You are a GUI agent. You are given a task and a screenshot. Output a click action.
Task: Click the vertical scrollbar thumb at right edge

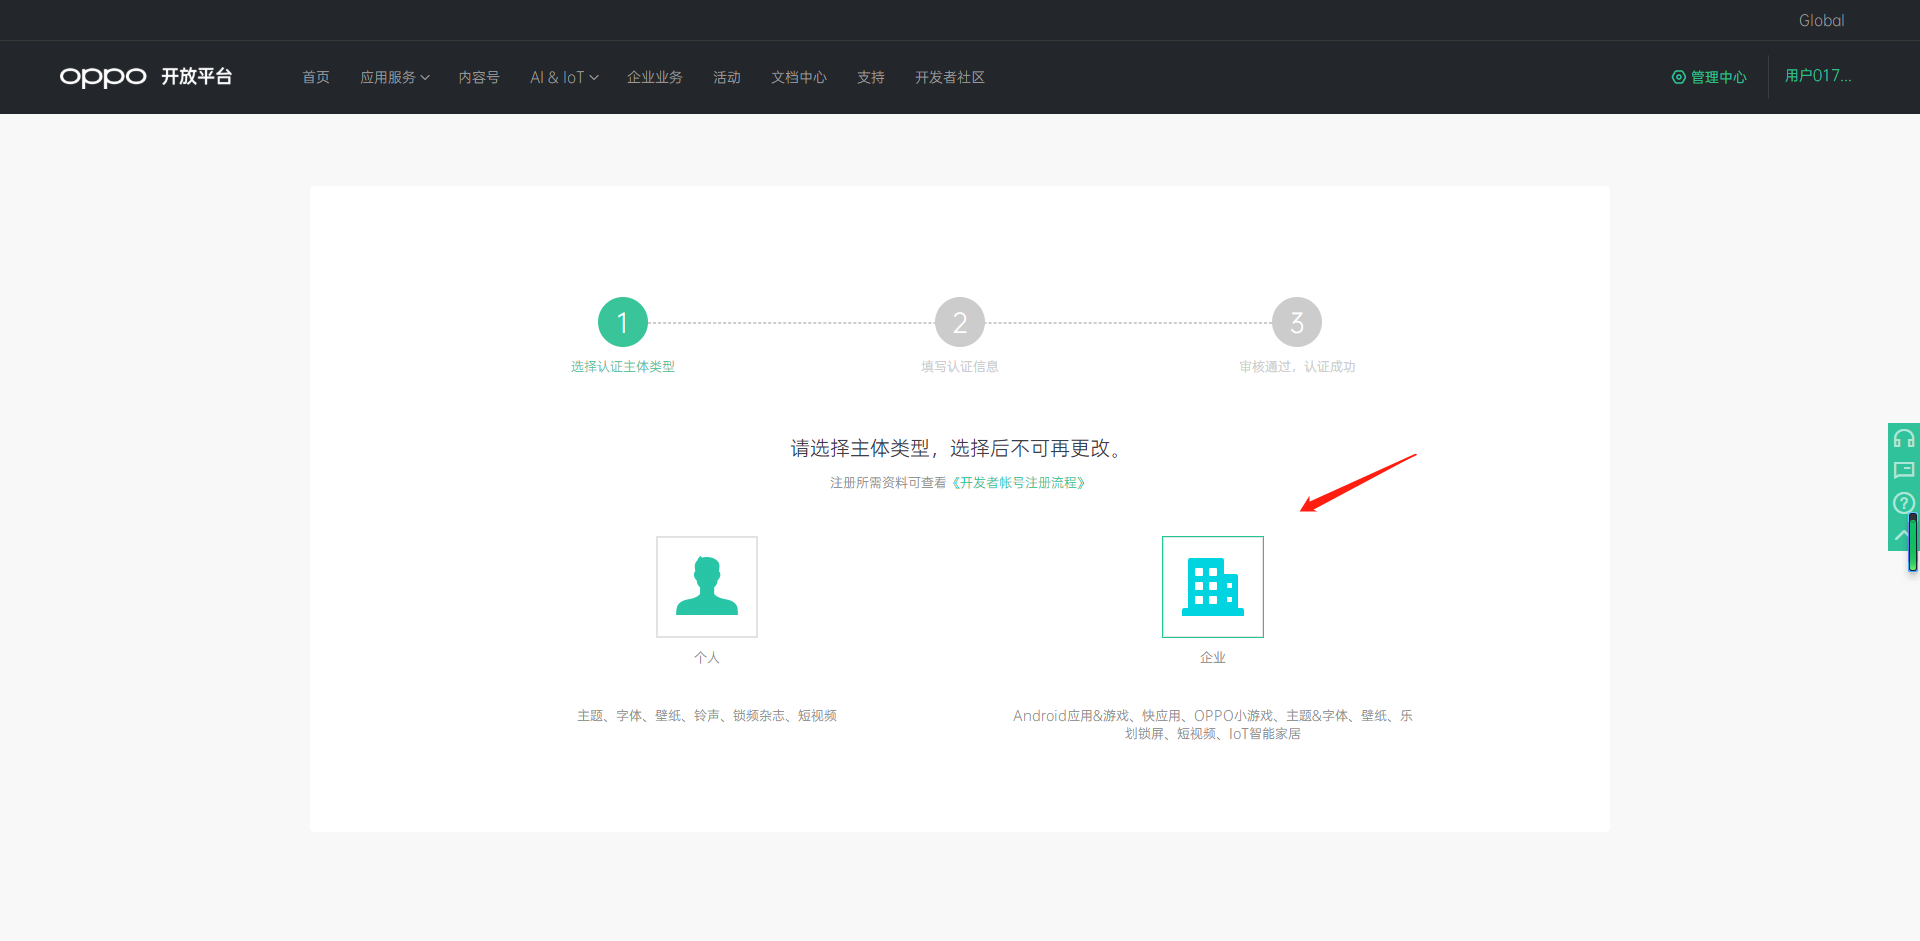coord(1913,542)
